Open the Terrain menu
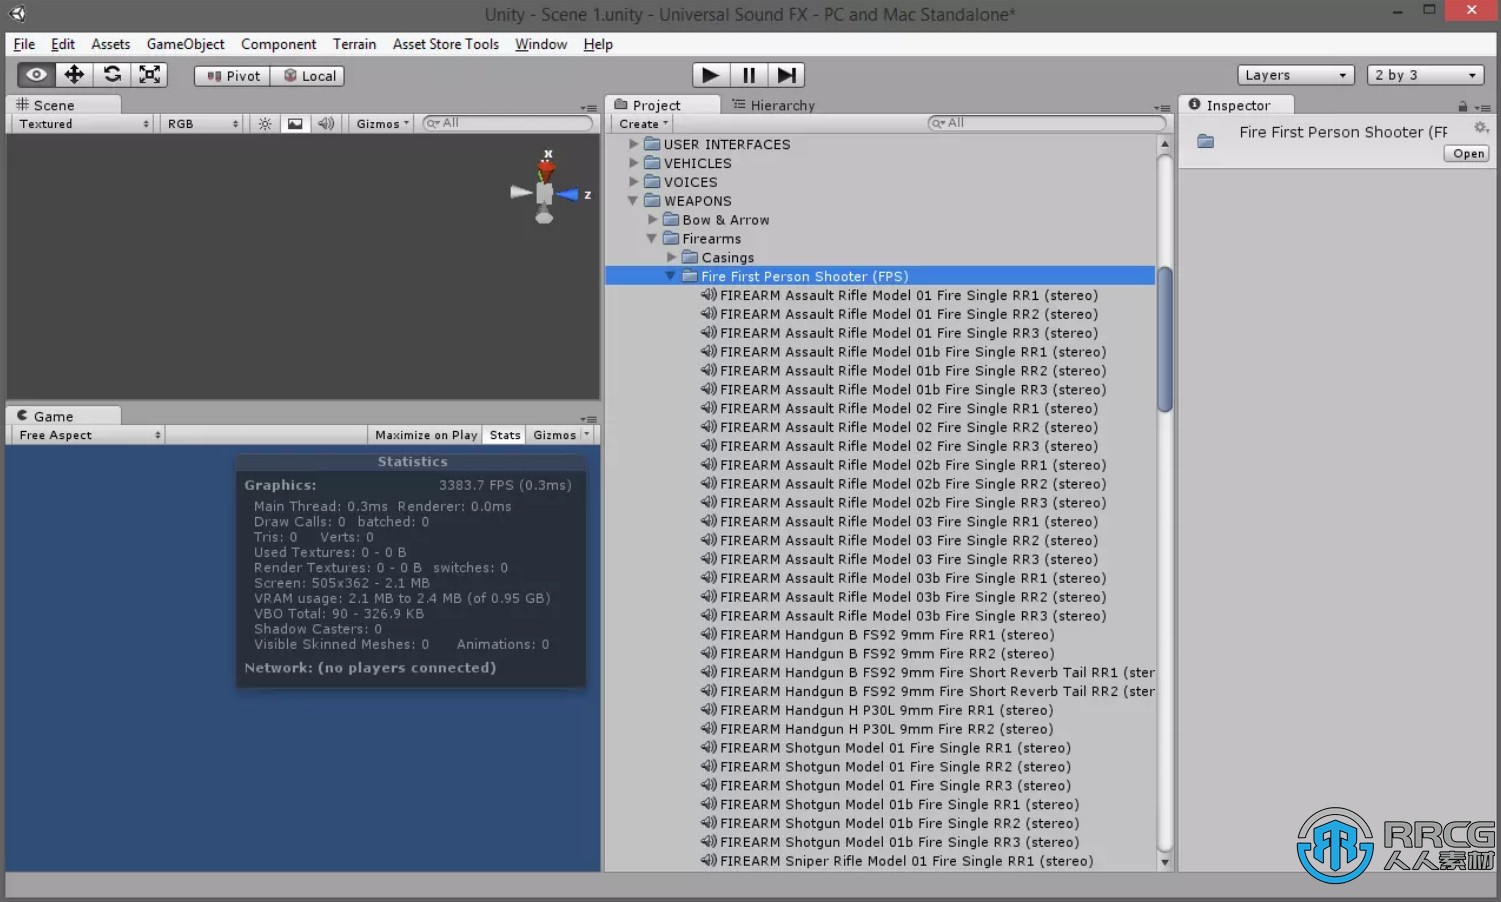This screenshot has height=902, width=1501. tap(355, 44)
